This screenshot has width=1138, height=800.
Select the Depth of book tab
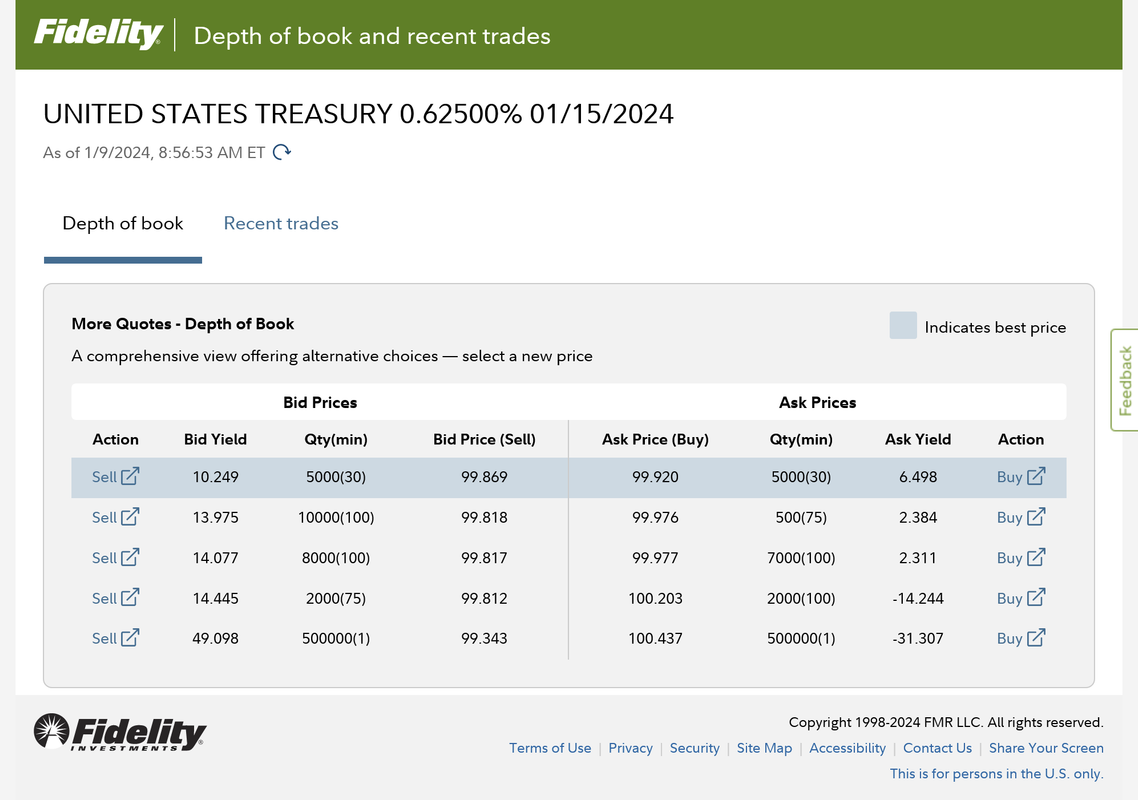click(123, 223)
